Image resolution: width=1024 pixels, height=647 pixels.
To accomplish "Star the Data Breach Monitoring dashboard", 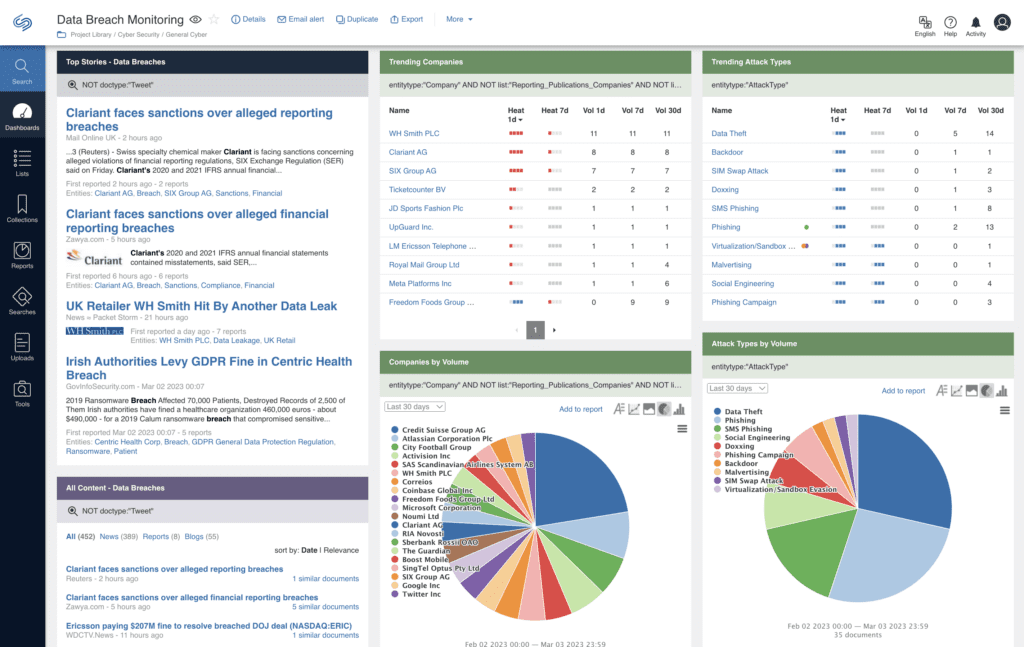I will coord(214,20).
